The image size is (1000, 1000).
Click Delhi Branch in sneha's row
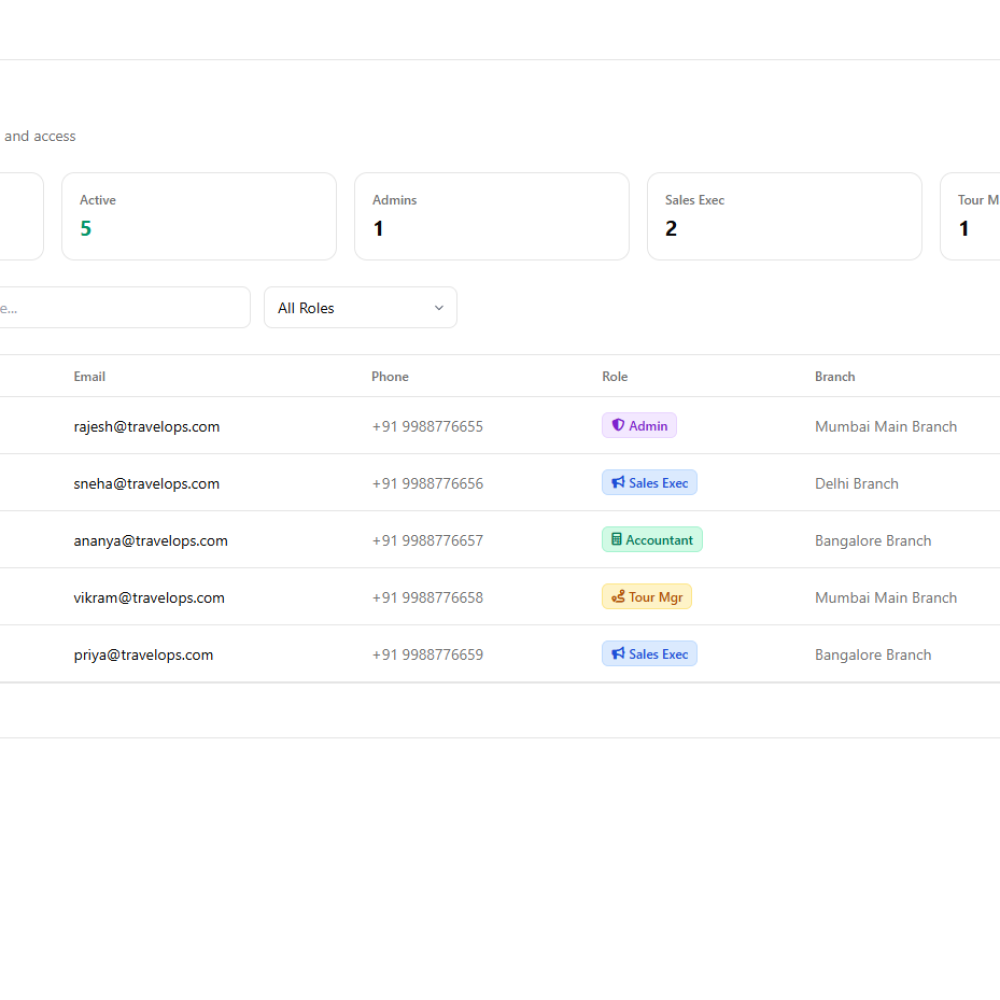click(857, 484)
